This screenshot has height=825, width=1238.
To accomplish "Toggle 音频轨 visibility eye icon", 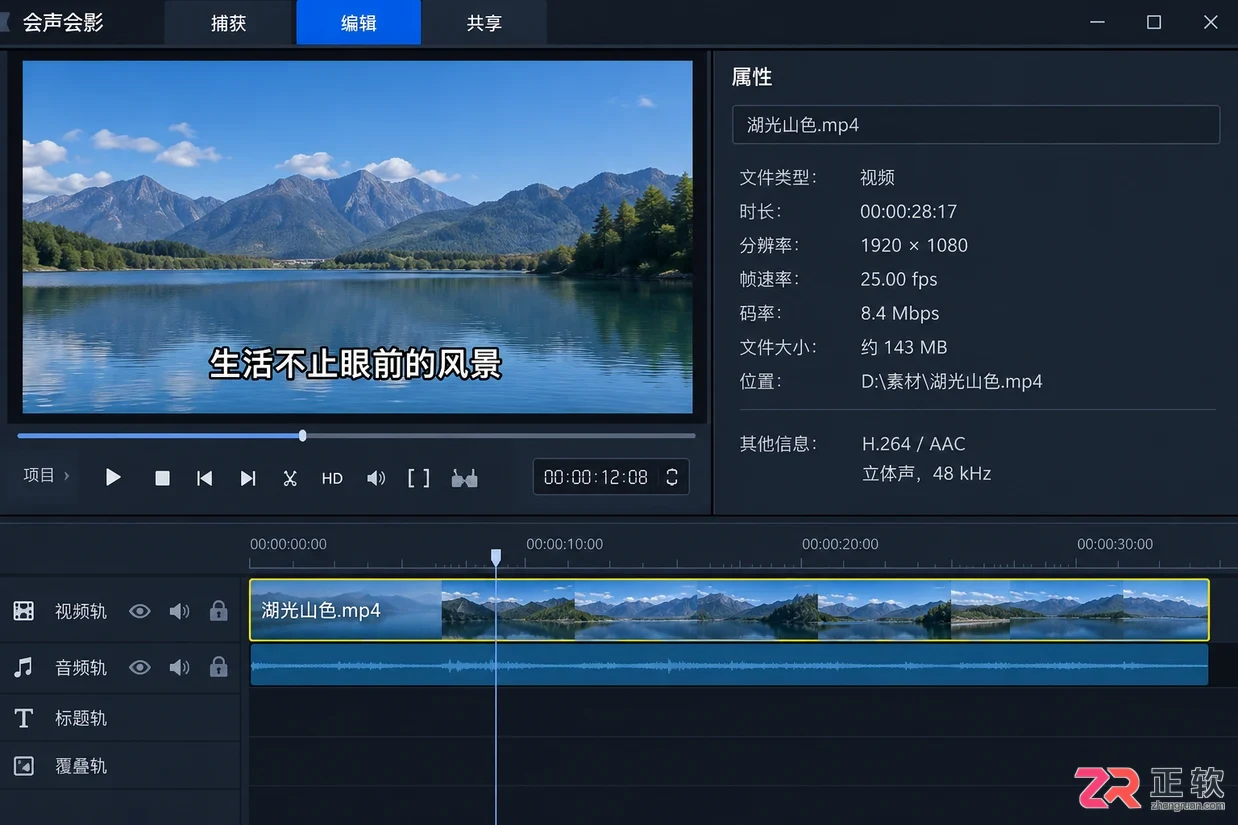I will pos(140,667).
